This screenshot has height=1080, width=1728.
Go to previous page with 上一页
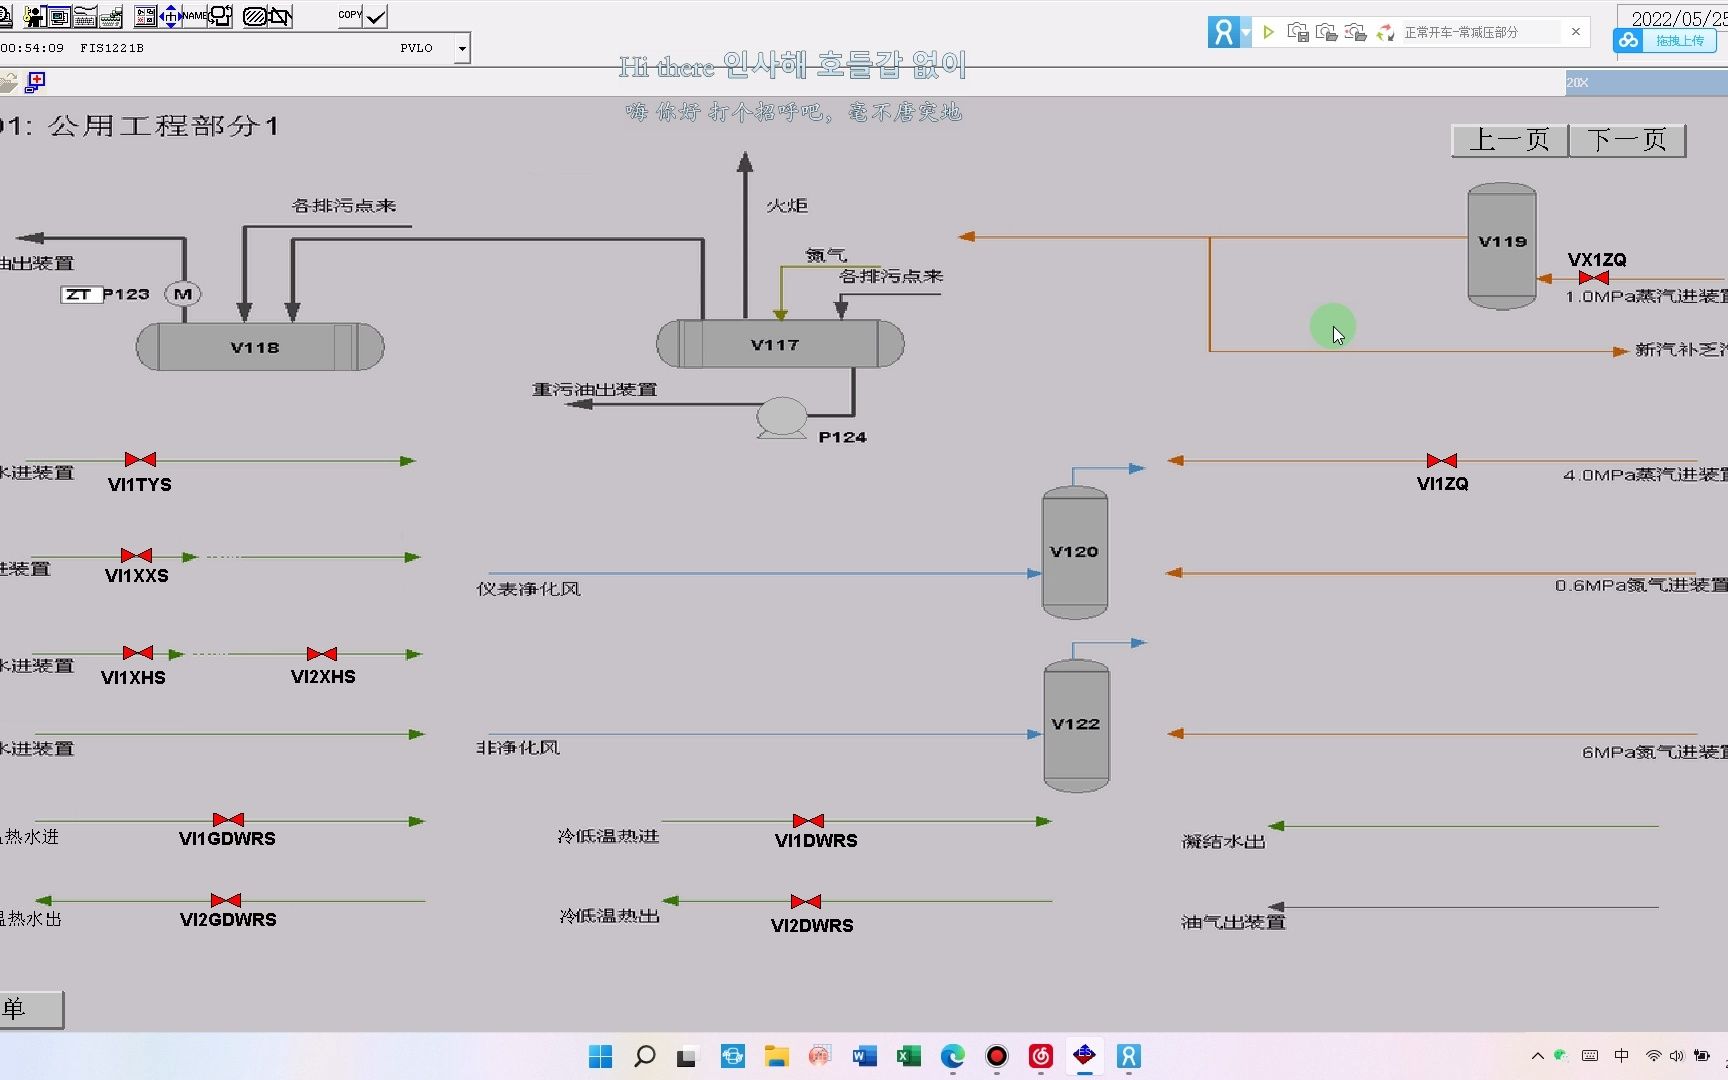(x=1509, y=140)
